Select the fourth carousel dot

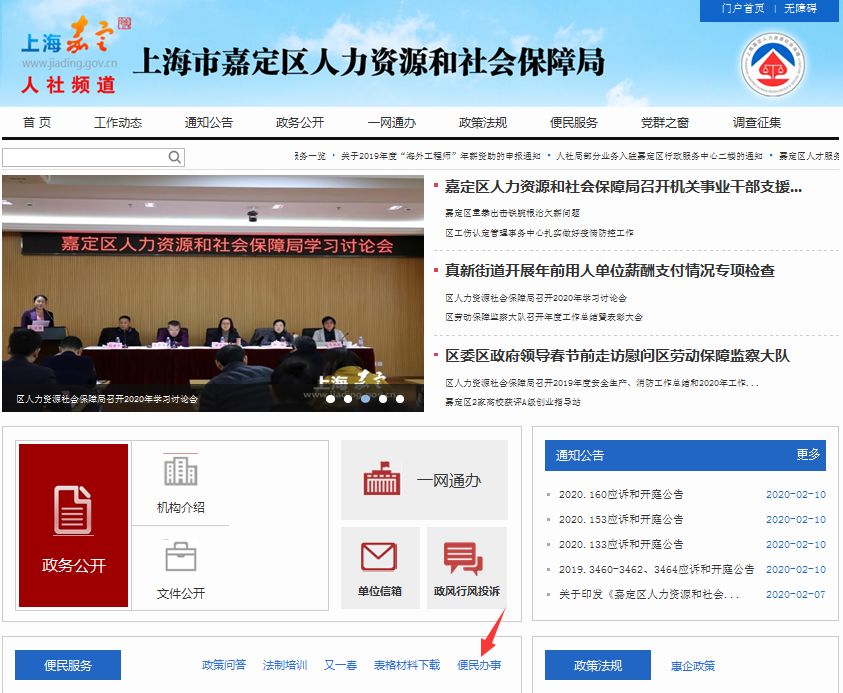[383, 399]
